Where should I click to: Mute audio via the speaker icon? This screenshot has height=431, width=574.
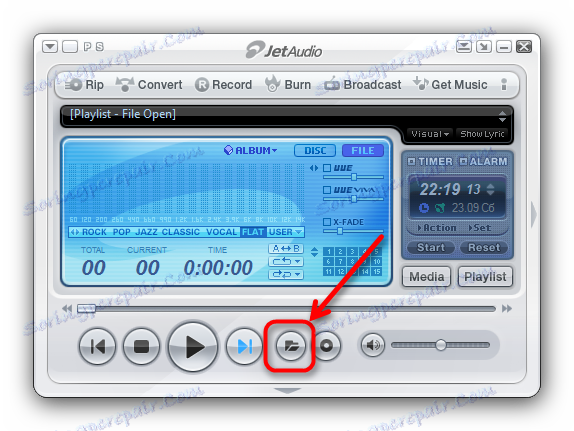point(373,345)
